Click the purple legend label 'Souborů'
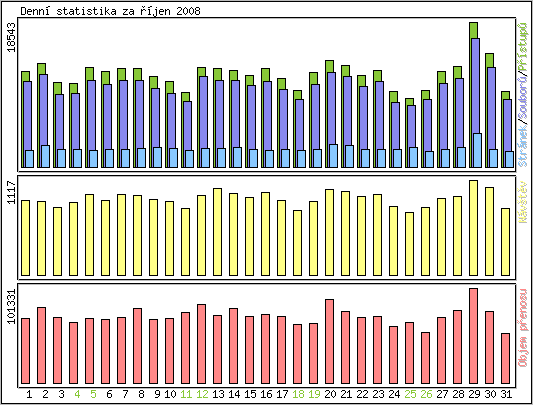The image size is (533, 405). [x=523, y=98]
